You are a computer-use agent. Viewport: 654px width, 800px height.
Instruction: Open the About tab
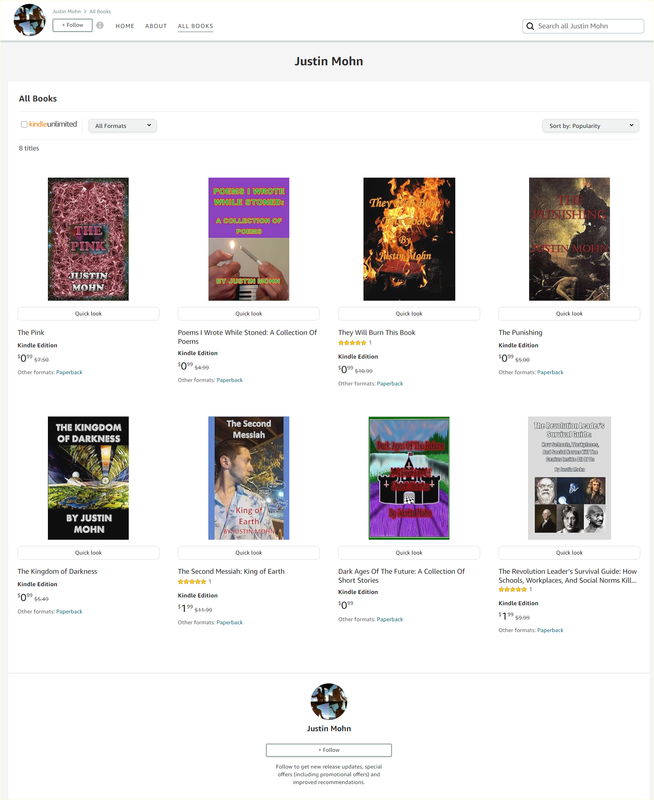click(156, 26)
